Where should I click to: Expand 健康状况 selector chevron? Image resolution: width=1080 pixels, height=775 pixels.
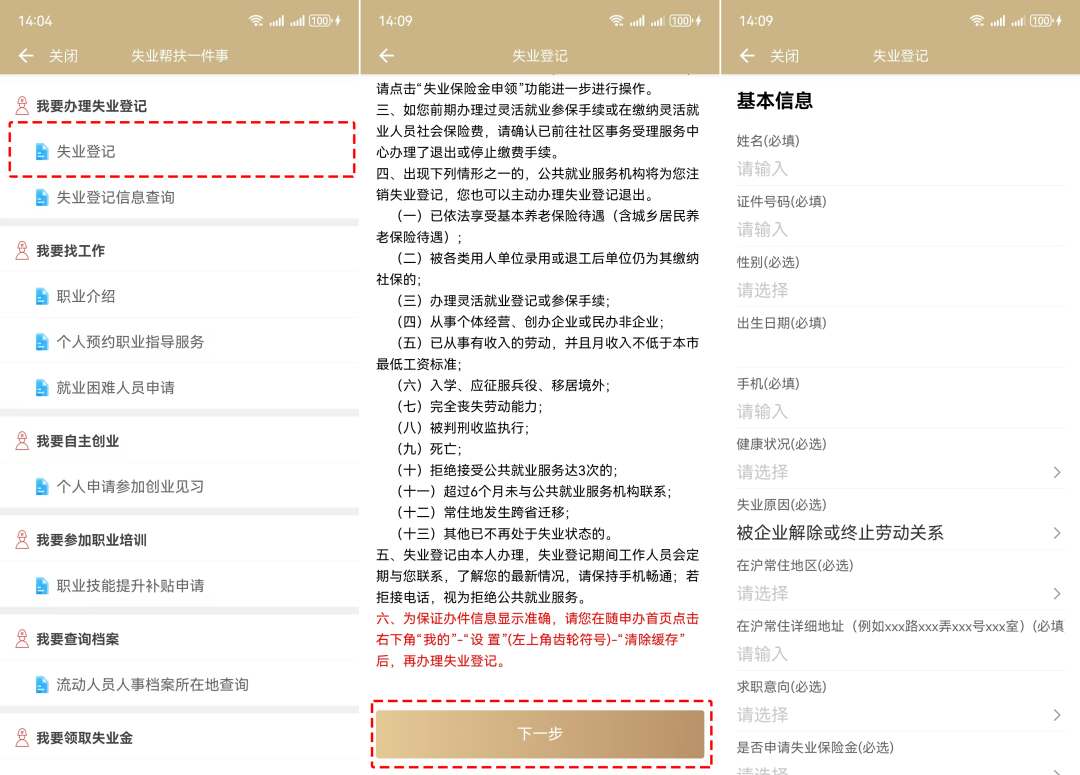pos(1057,472)
